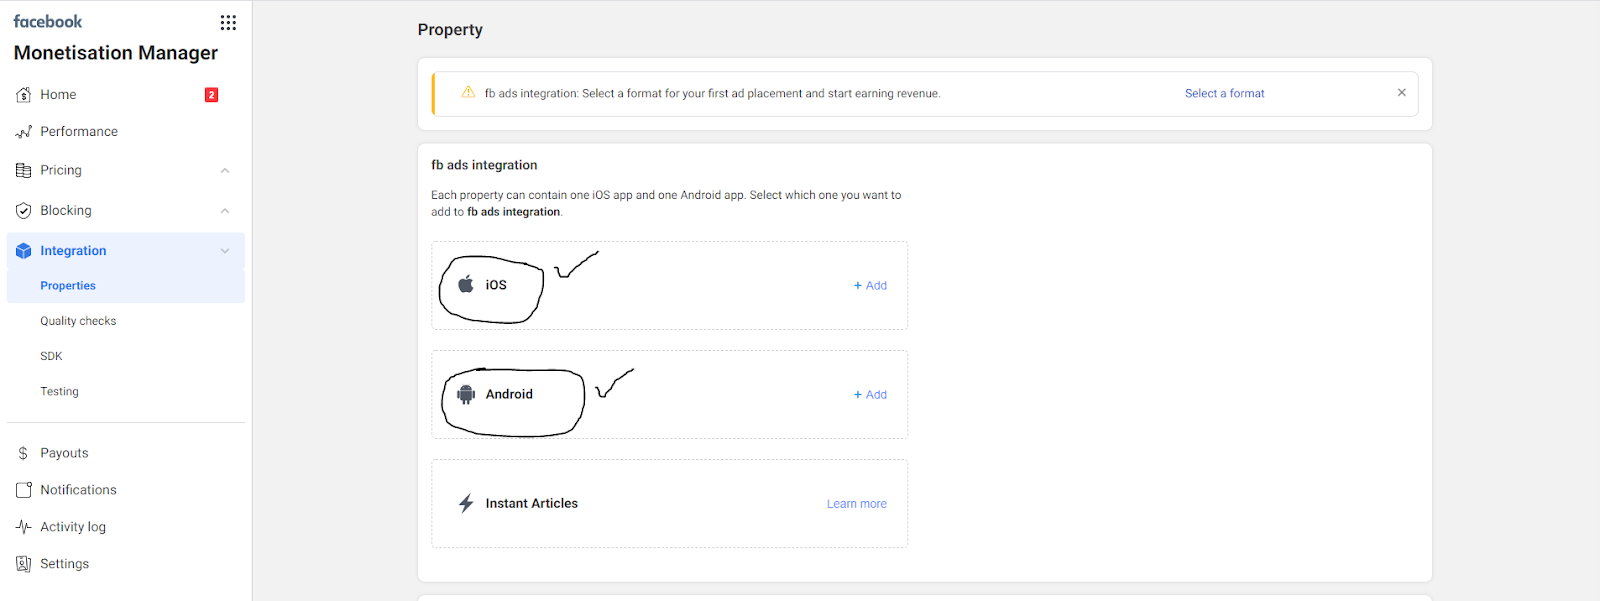The height and width of the screenshot is (601, 1600).
Task: Add an iOS app
Action: pos(870,285)
